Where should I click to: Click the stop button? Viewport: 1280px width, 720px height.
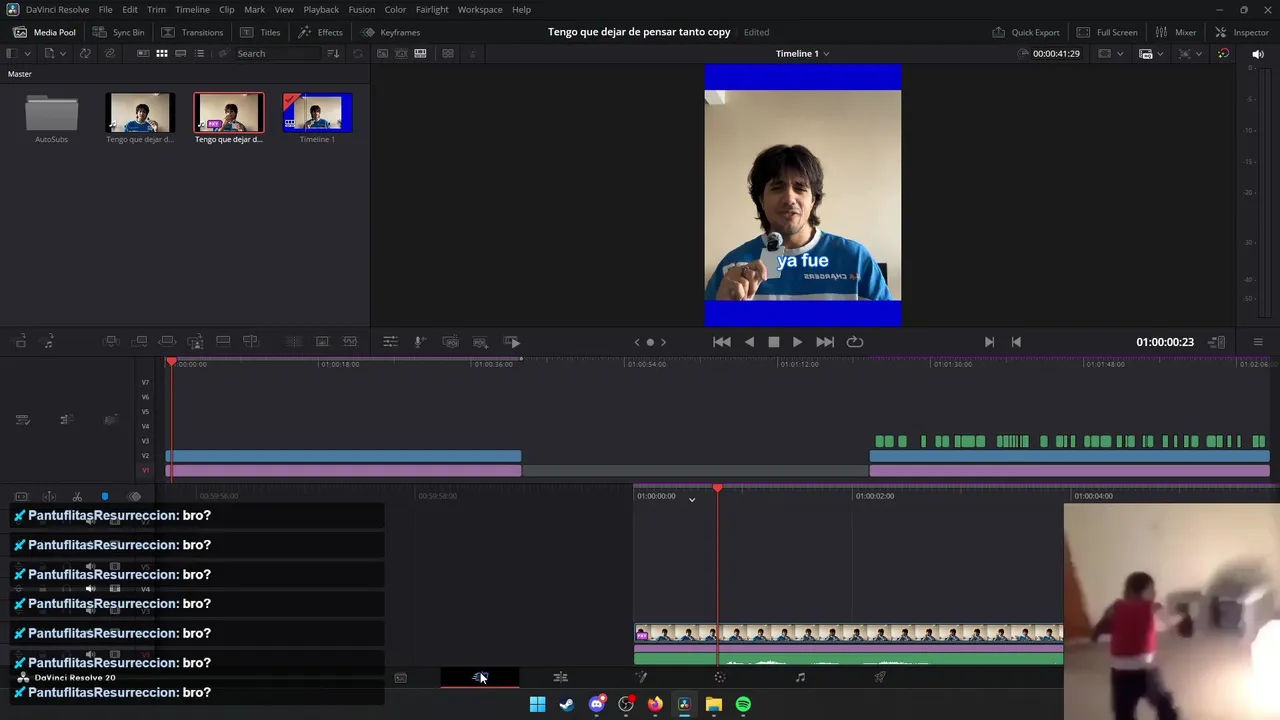pos(773,342)
